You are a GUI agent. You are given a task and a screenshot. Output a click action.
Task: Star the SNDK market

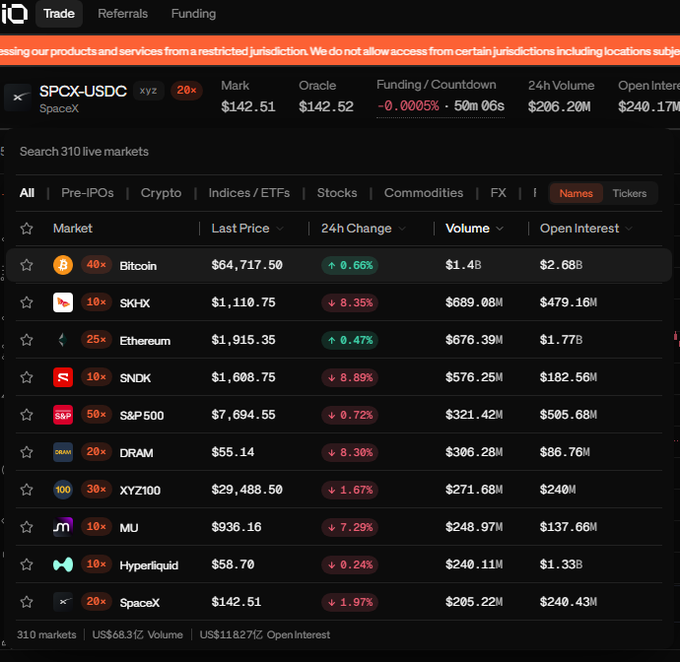[26, 377]
